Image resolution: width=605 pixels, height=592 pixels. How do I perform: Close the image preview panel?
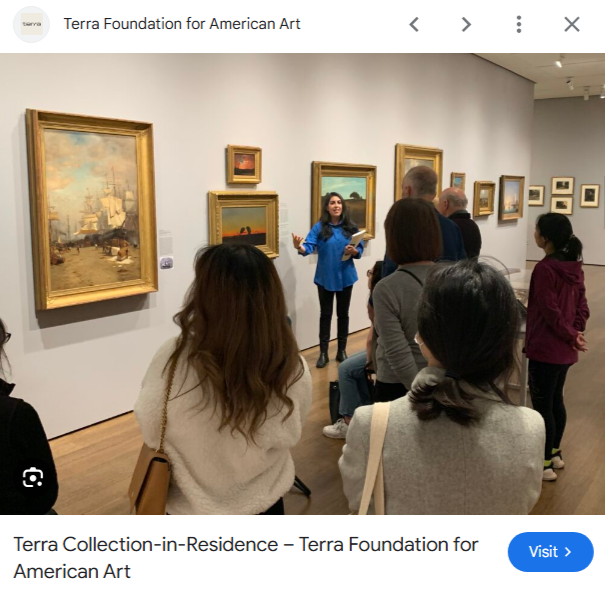[571, 24]
